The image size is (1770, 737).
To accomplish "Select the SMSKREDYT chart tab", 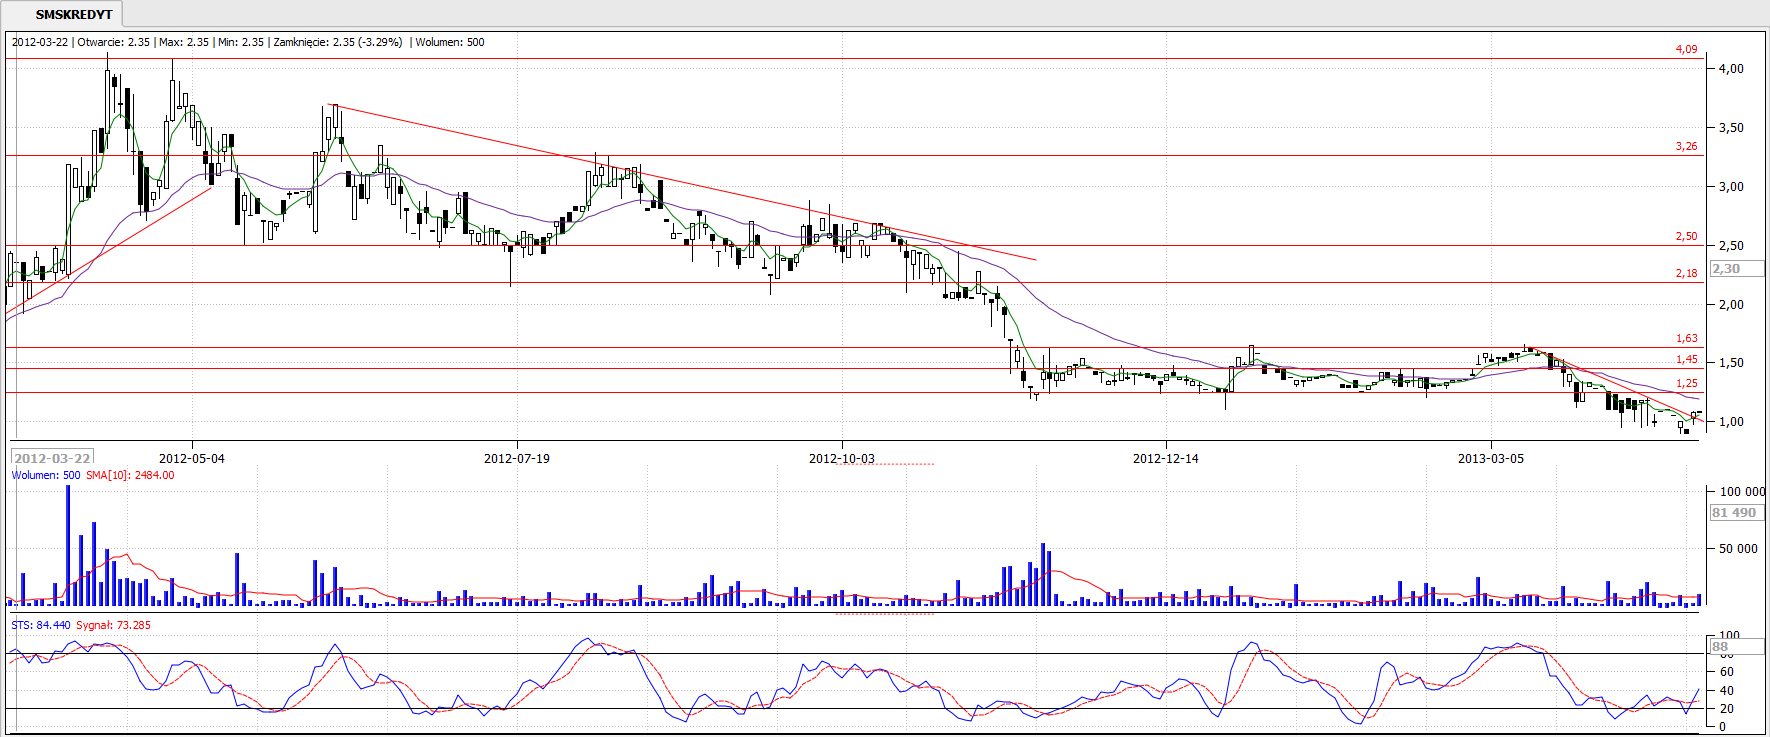I will [73, 15].
